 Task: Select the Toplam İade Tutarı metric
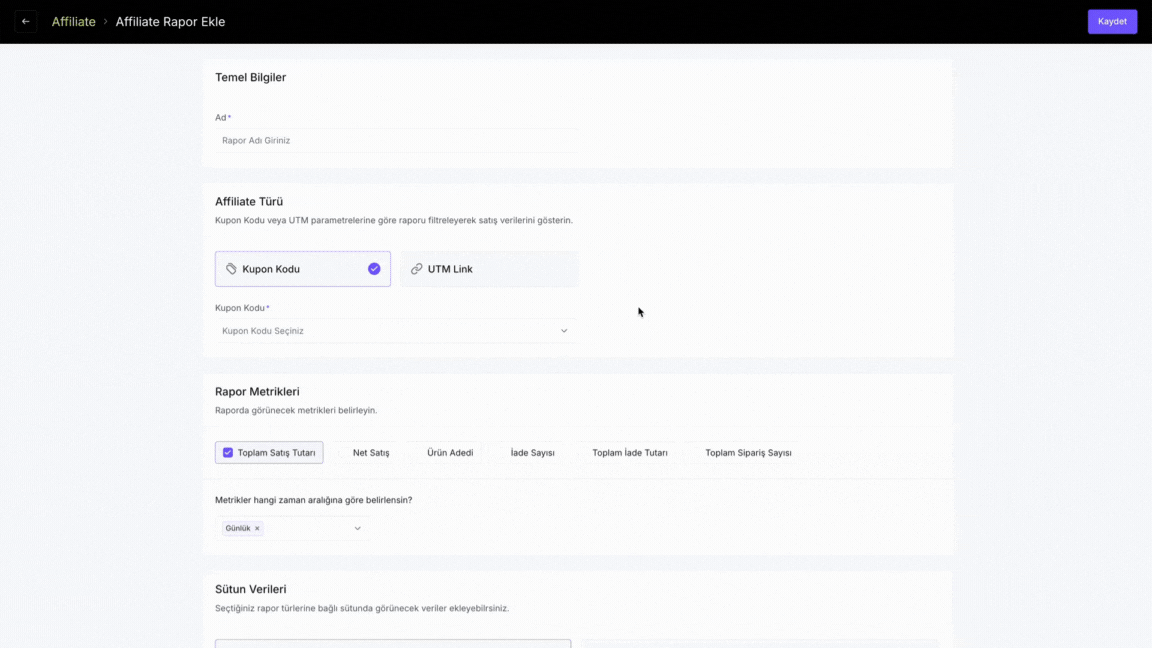point(629,453)
